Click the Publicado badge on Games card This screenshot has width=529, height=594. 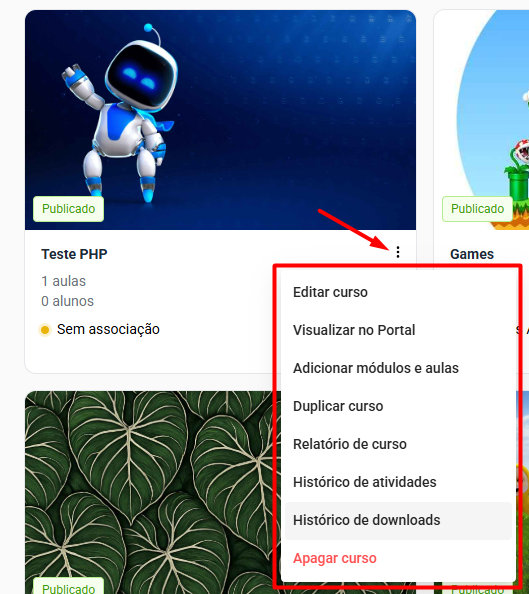[477, 209]
